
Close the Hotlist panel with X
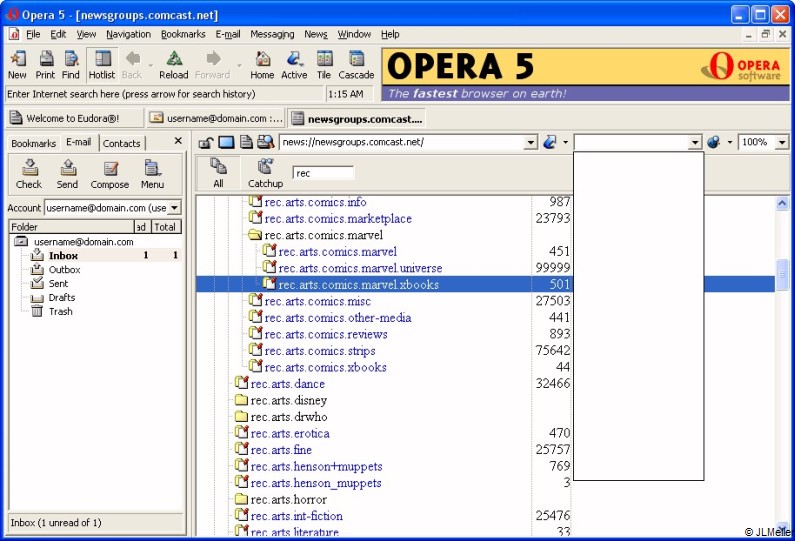pos(178,141)
